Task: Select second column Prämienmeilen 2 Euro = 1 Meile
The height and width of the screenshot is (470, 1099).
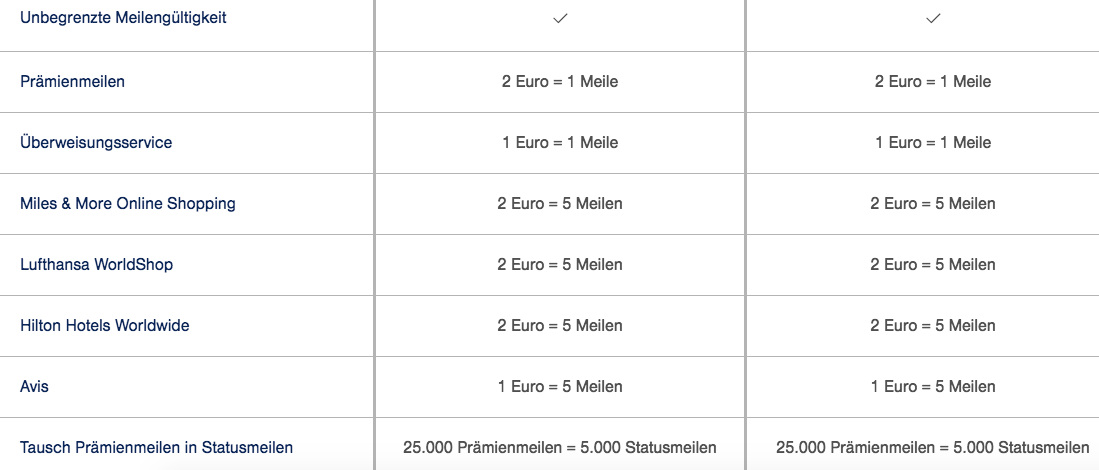Action: 933,81
